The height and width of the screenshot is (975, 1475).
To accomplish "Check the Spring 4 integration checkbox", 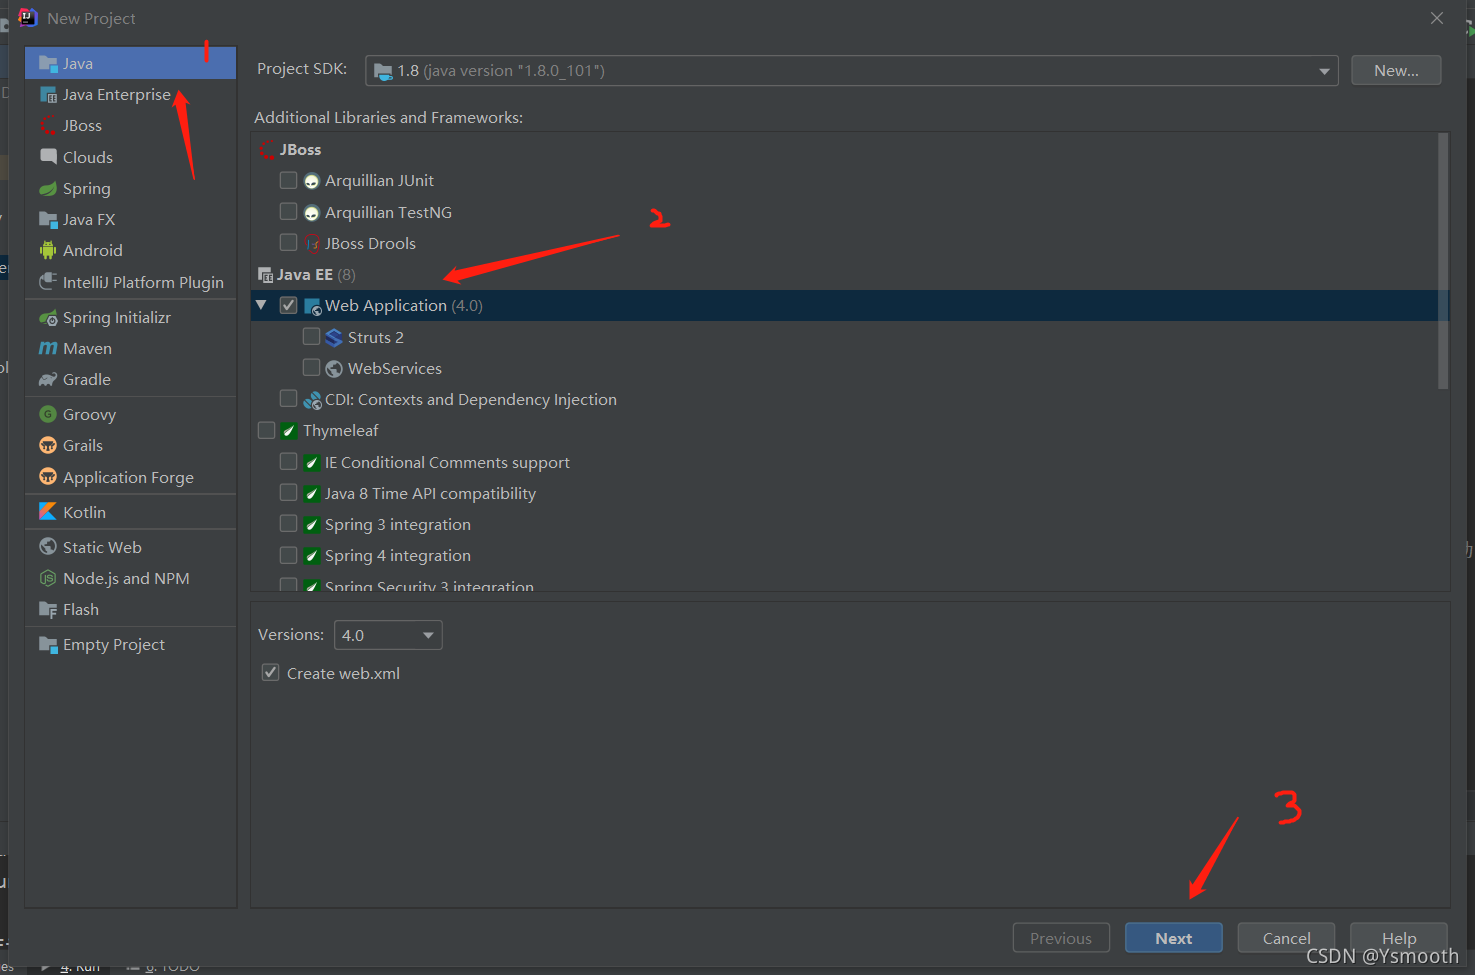I will point(289,555).
